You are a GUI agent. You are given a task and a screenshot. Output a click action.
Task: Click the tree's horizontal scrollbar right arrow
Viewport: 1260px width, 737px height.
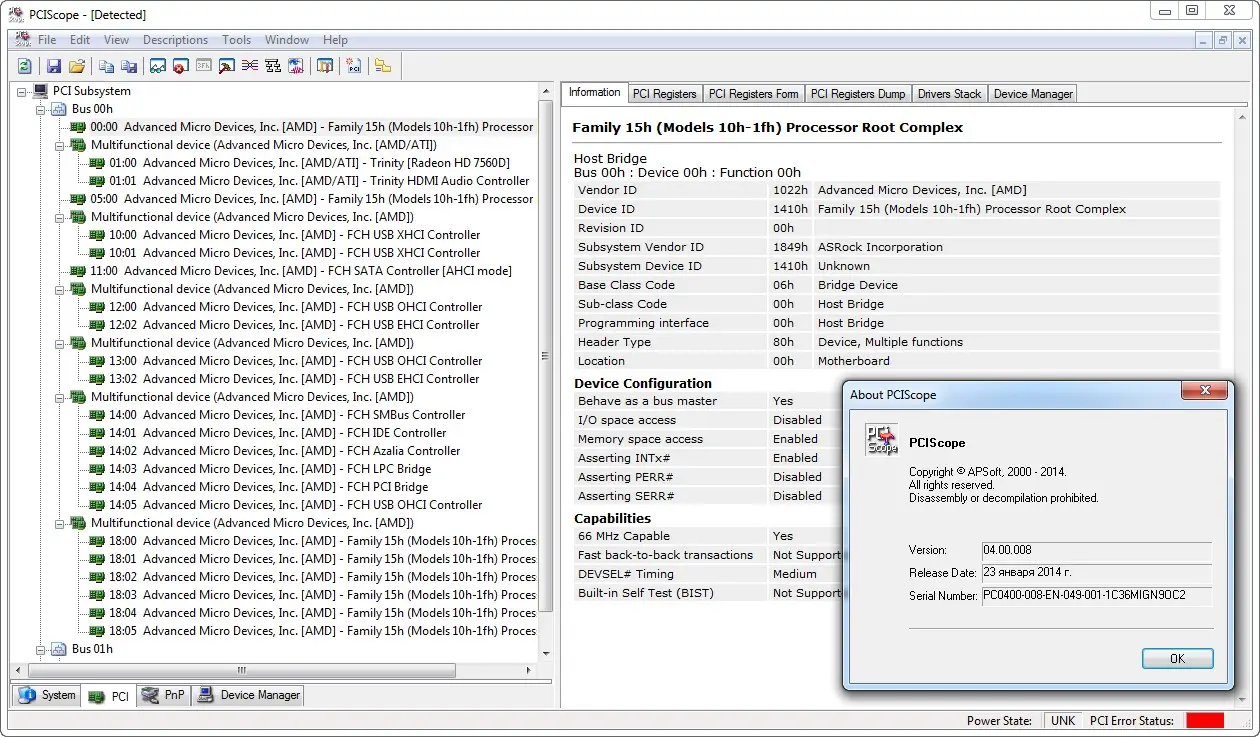tap(528, 670)
